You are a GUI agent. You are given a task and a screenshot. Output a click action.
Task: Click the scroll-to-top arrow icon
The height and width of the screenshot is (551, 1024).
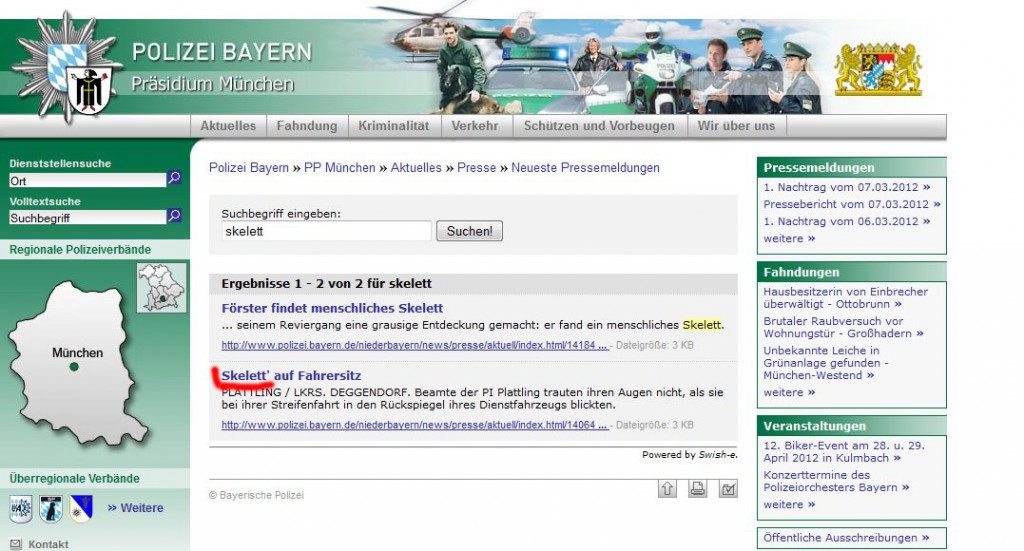pos(667,488)
